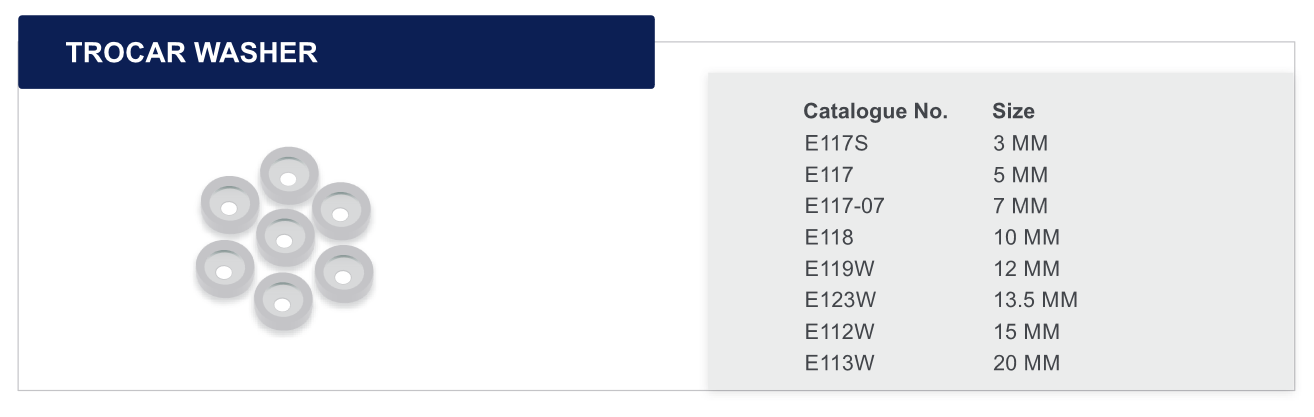Viewport: 1314px width, 417px height.
Task: Select catalogue number E119W
Action: (840, 269)
